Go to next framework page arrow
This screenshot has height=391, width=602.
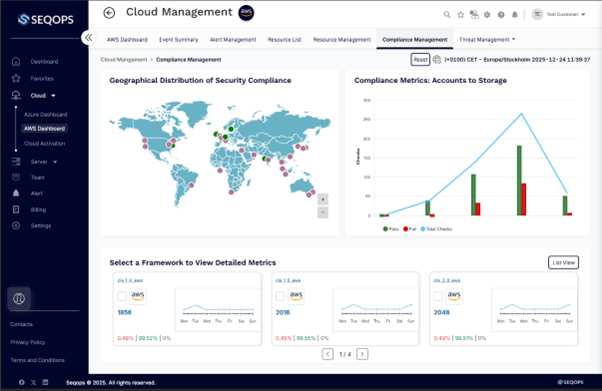(362, 354)
